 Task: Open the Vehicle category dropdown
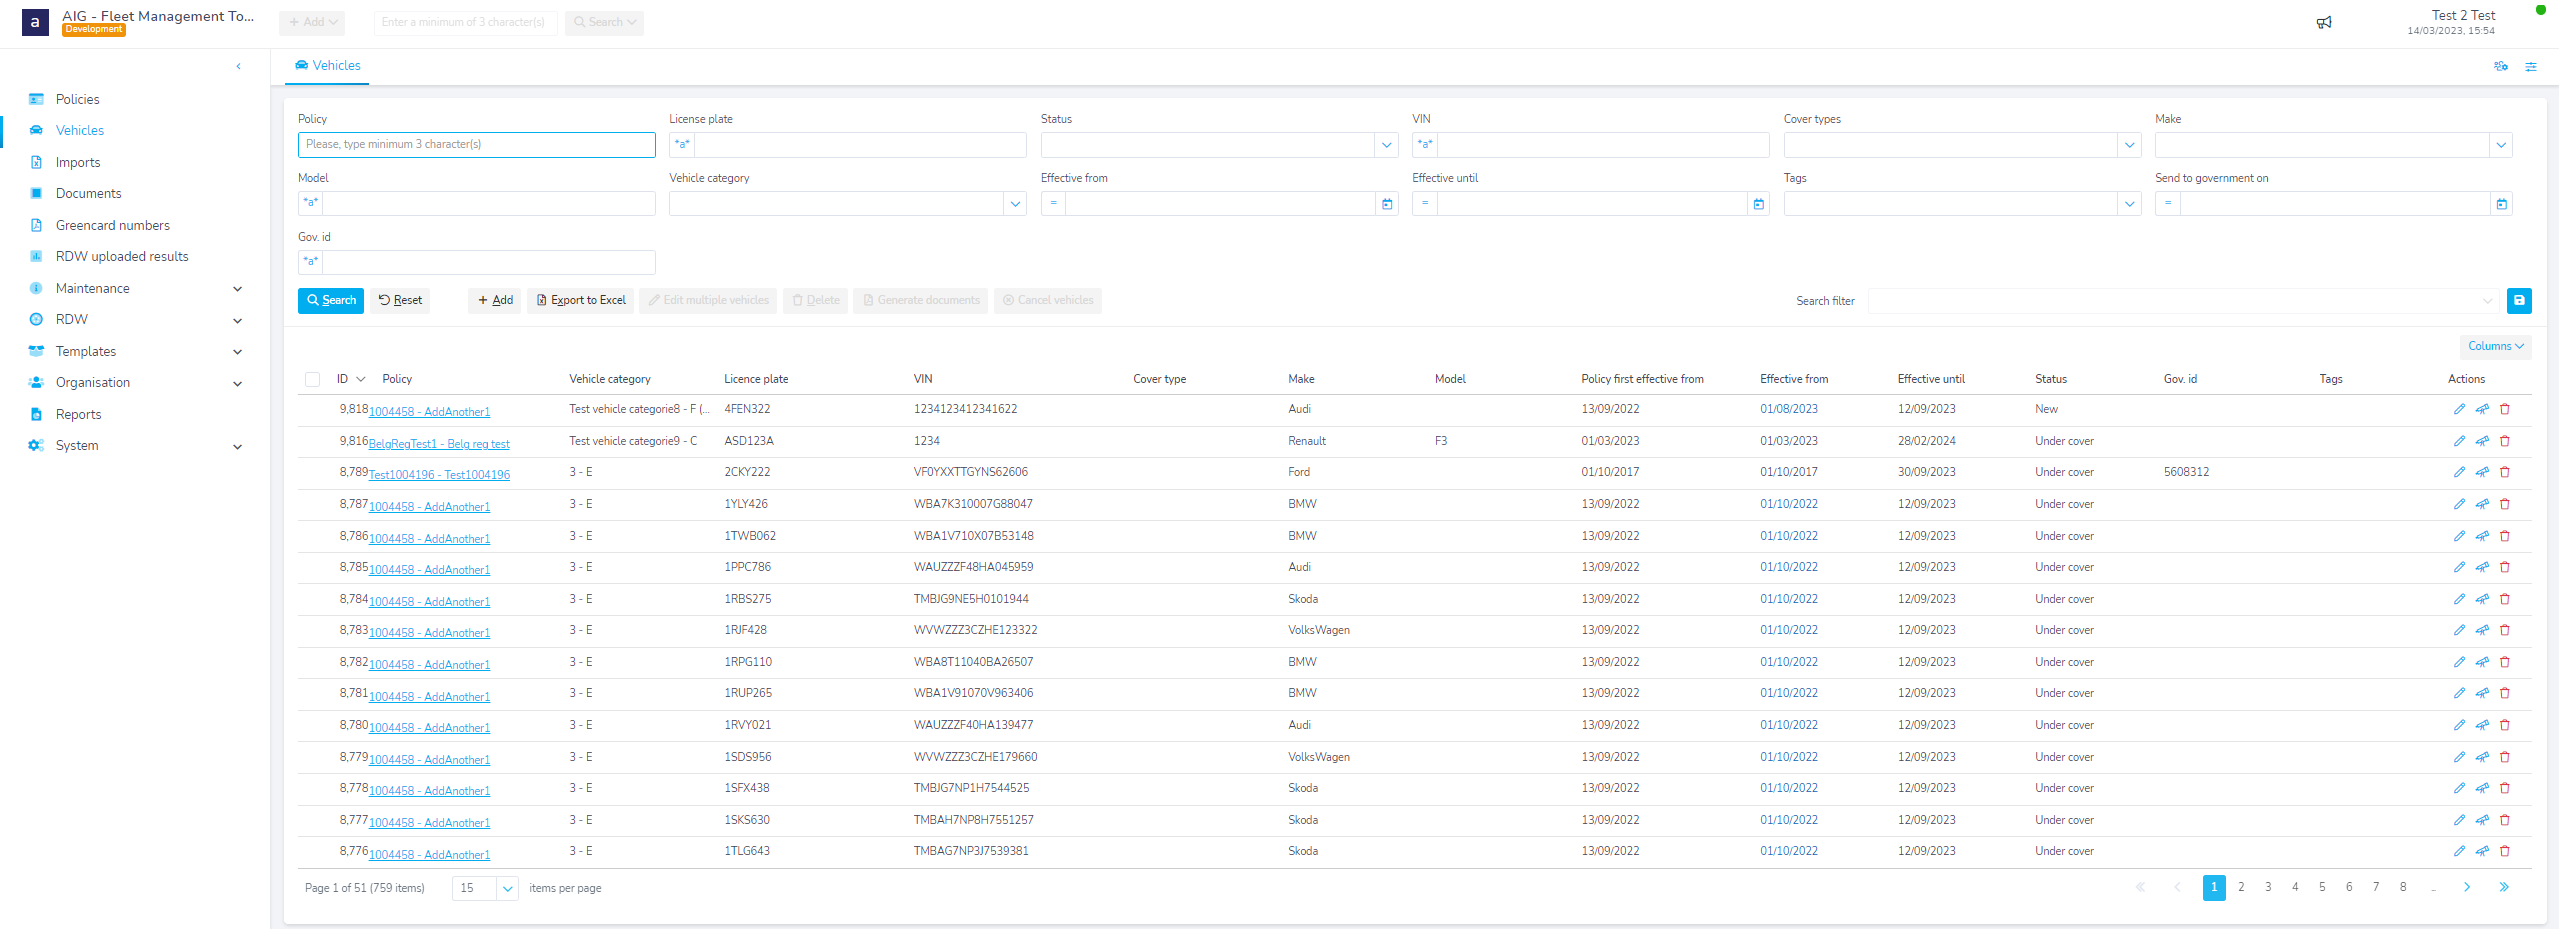click(1015, 204)
